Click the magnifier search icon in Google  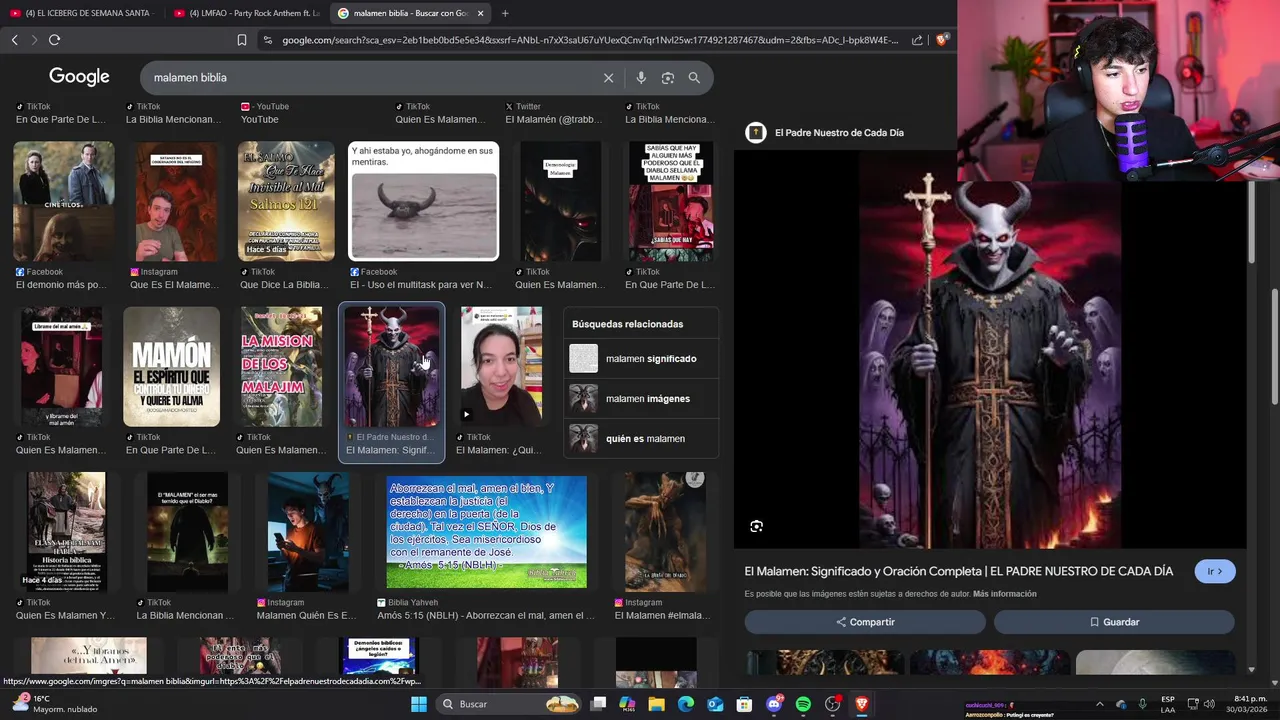click(x=694, y=78)
